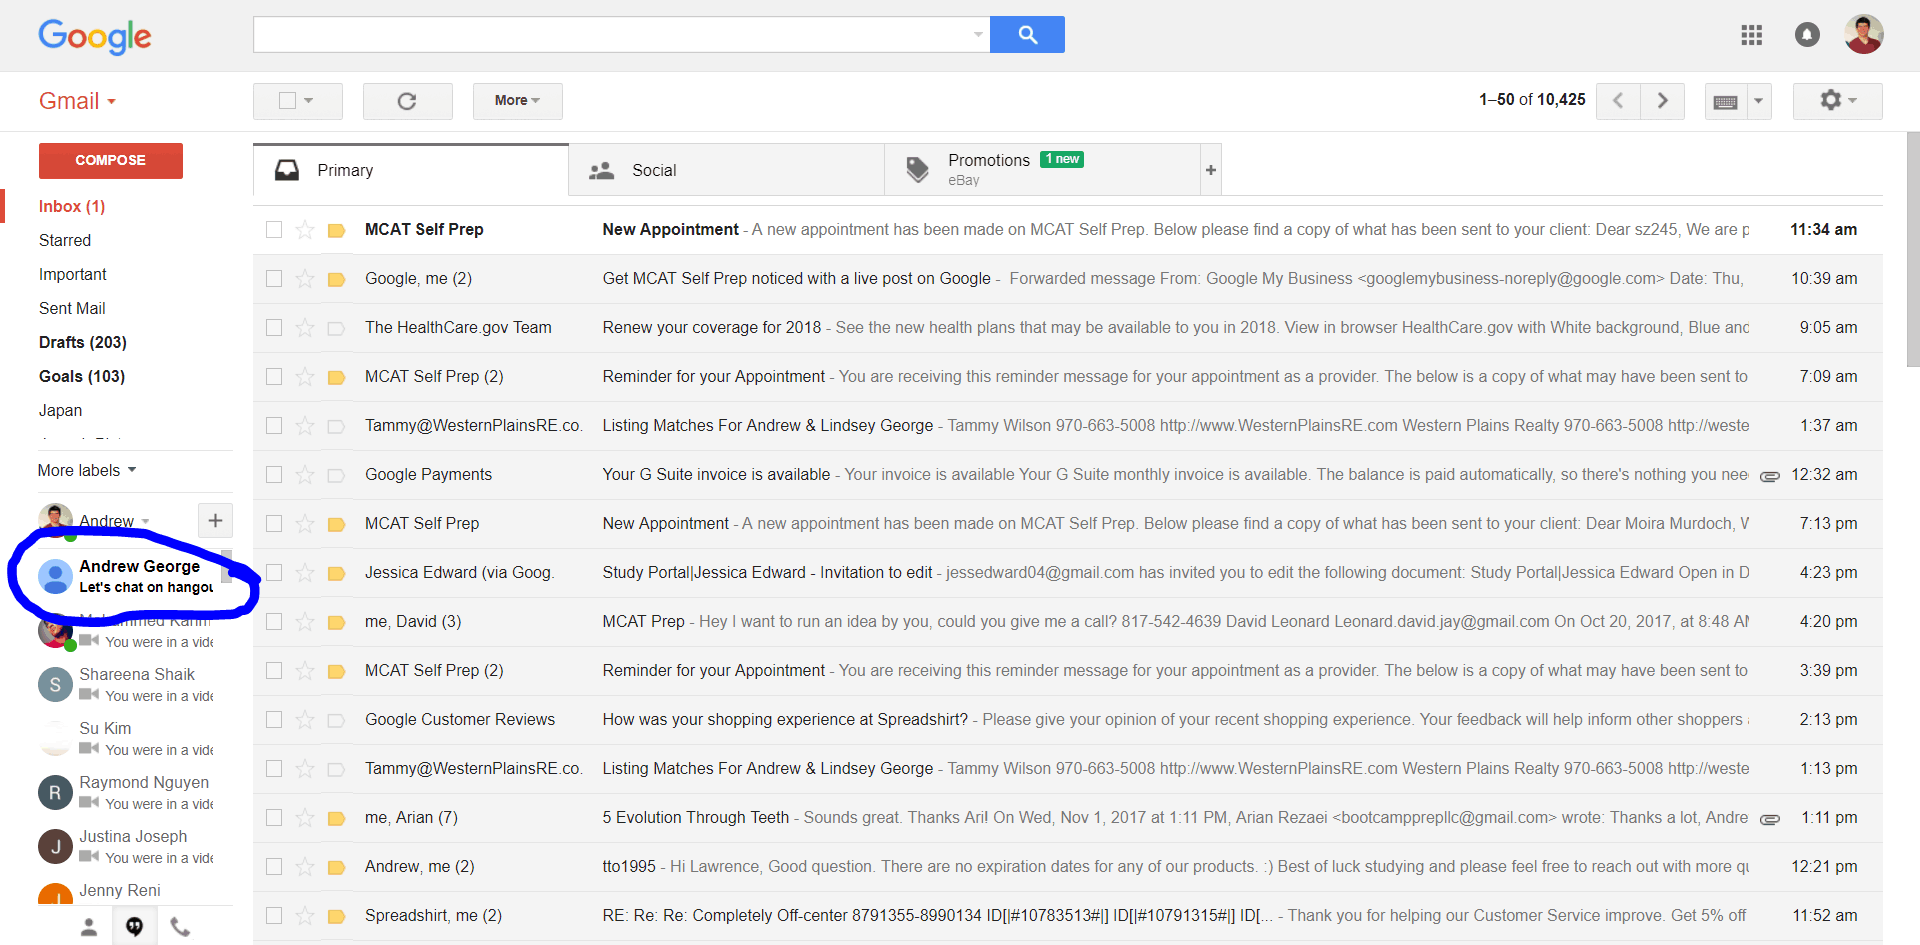1920x945 pixels.
Task: Open search options dropdown arrow
Action: click(x=978, y=35)
